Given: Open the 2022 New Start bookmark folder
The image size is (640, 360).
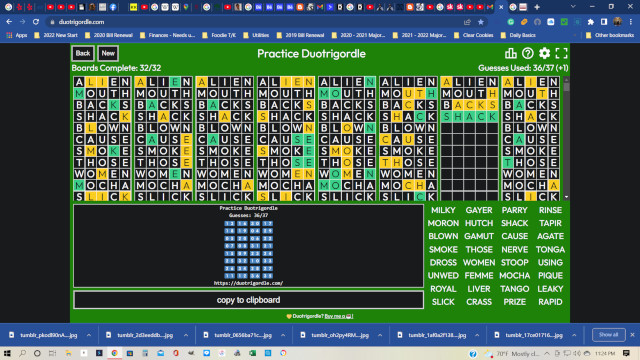Looking at the screenshot, I should [x=56, y=35].
